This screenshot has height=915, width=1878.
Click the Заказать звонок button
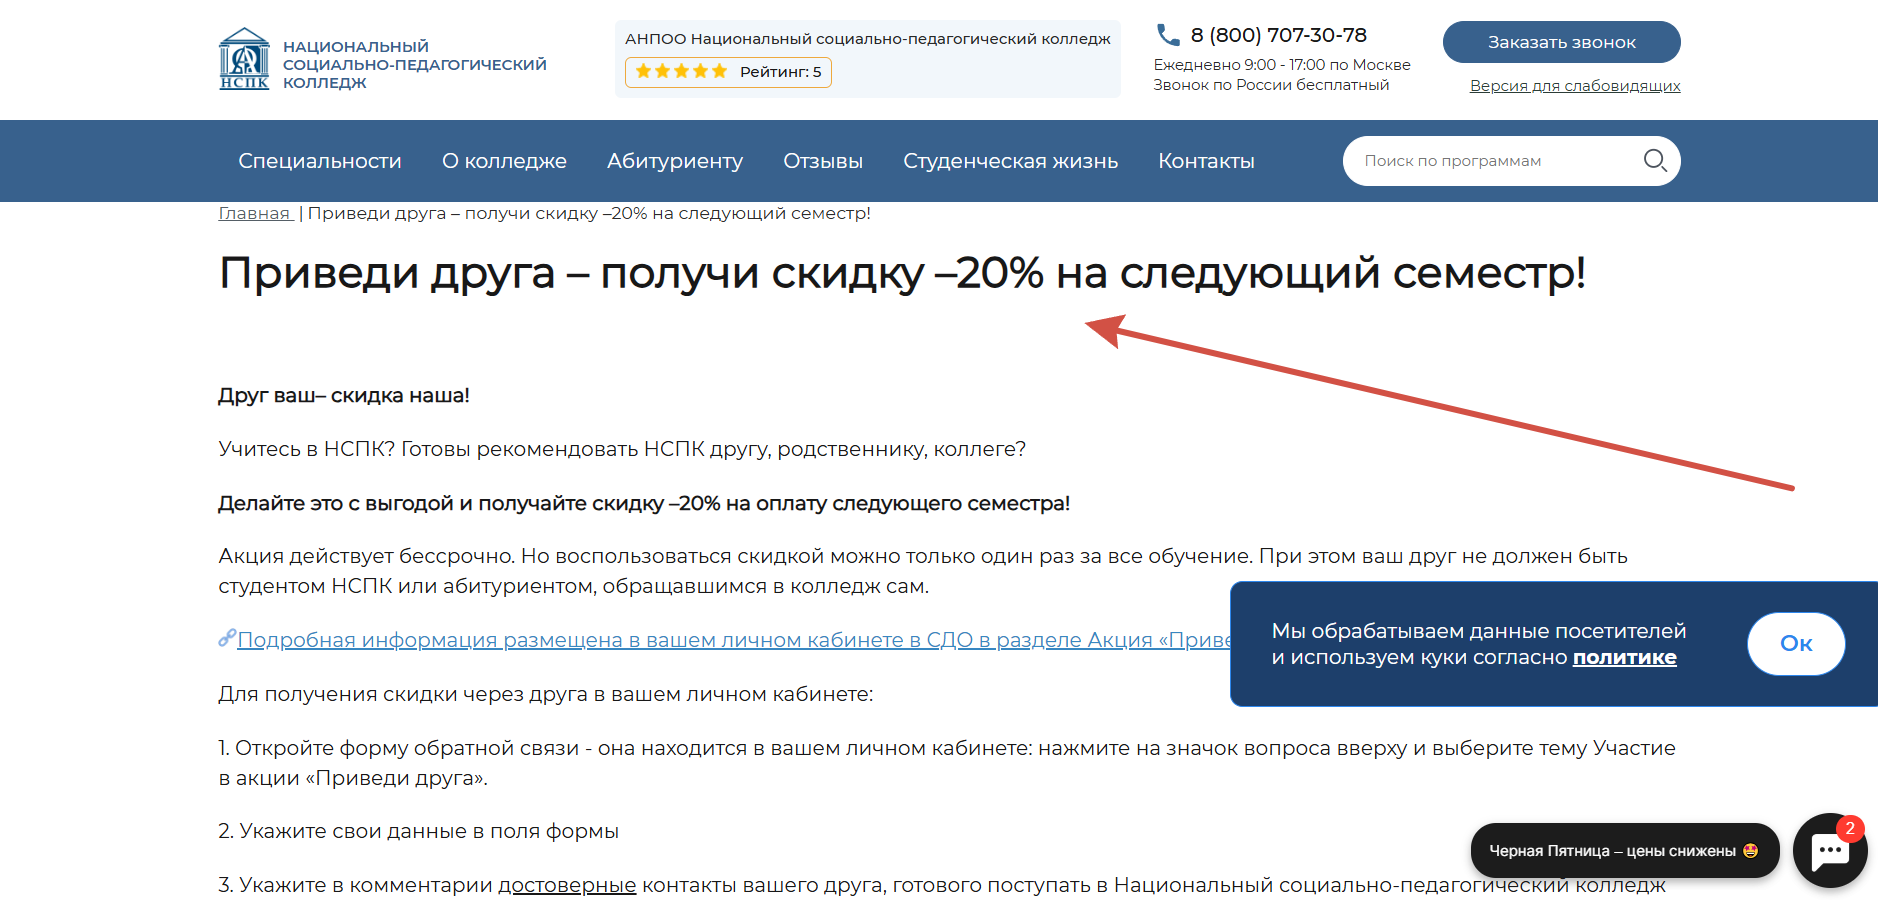[x=1561, y=42]
